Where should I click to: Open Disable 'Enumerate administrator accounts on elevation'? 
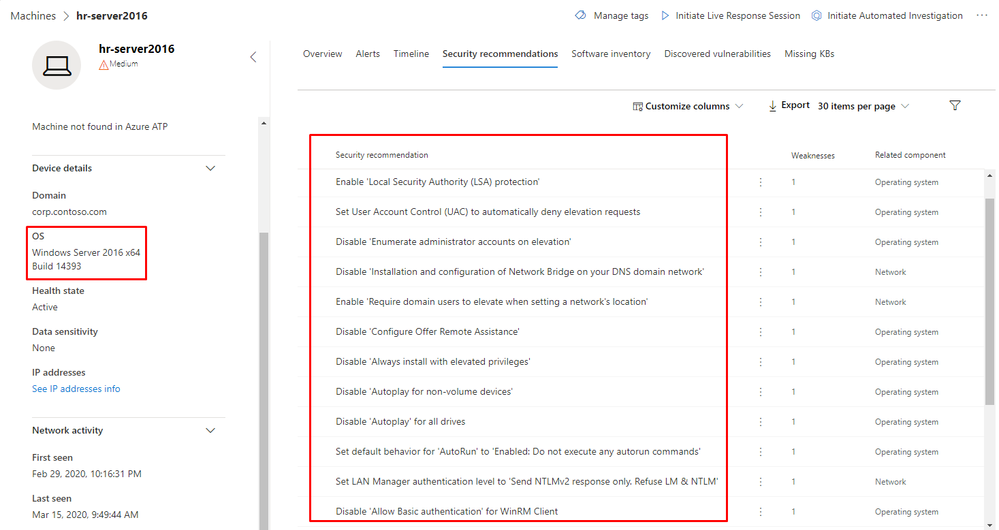click(x=454, y=241)
